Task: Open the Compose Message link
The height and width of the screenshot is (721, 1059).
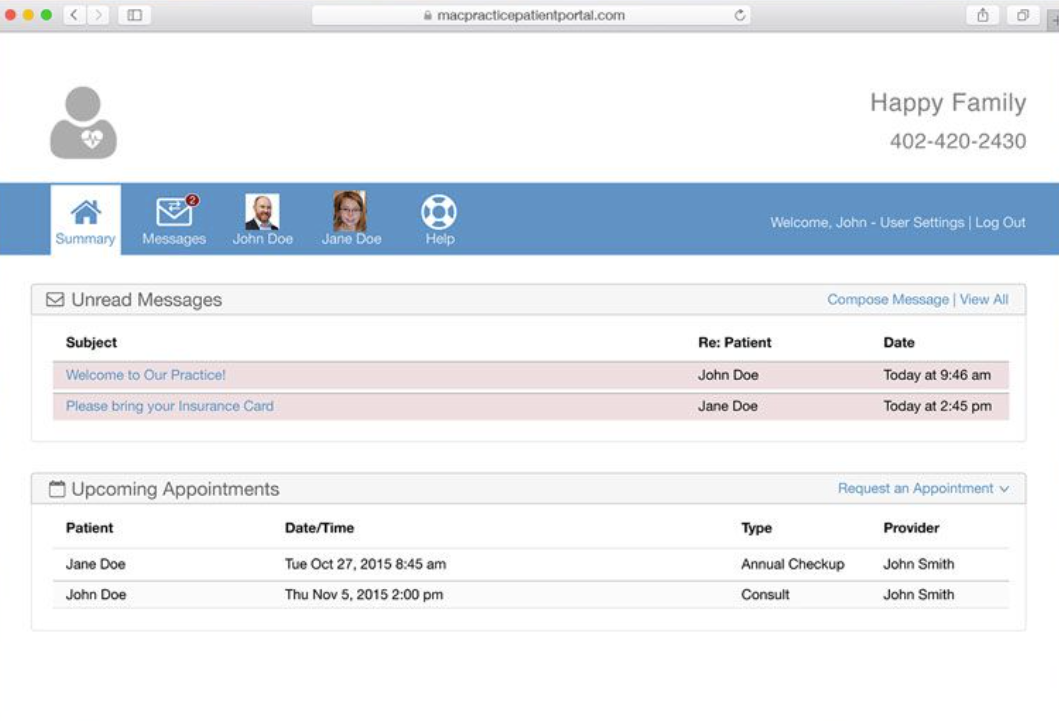Action: click(x=887, y=299)
